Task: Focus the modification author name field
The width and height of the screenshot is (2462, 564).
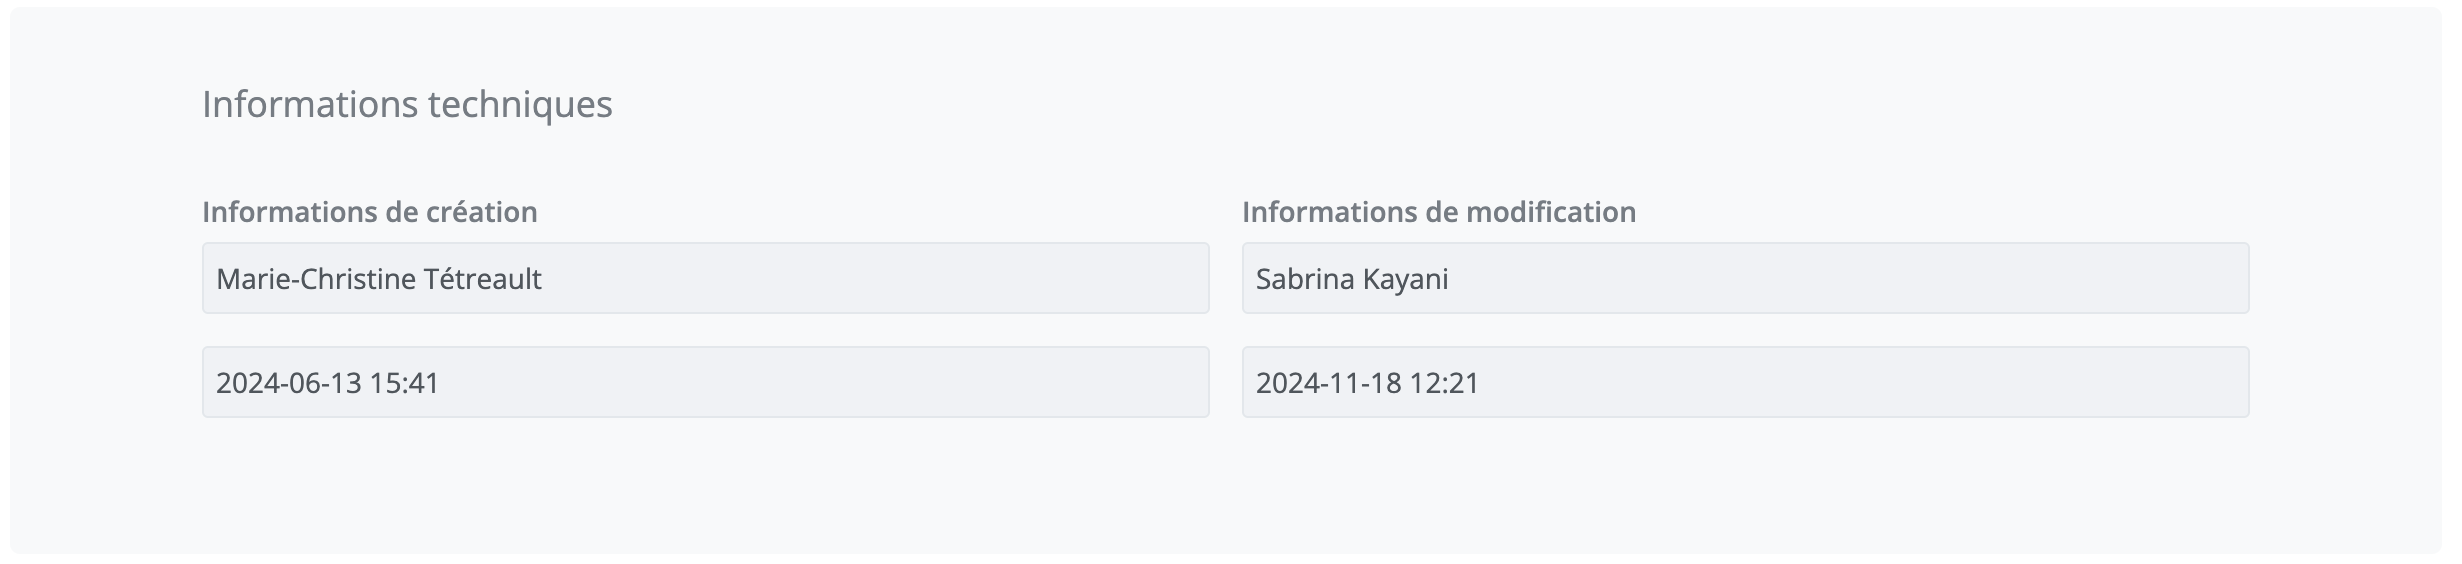Action: click(x=1745, y=278)
